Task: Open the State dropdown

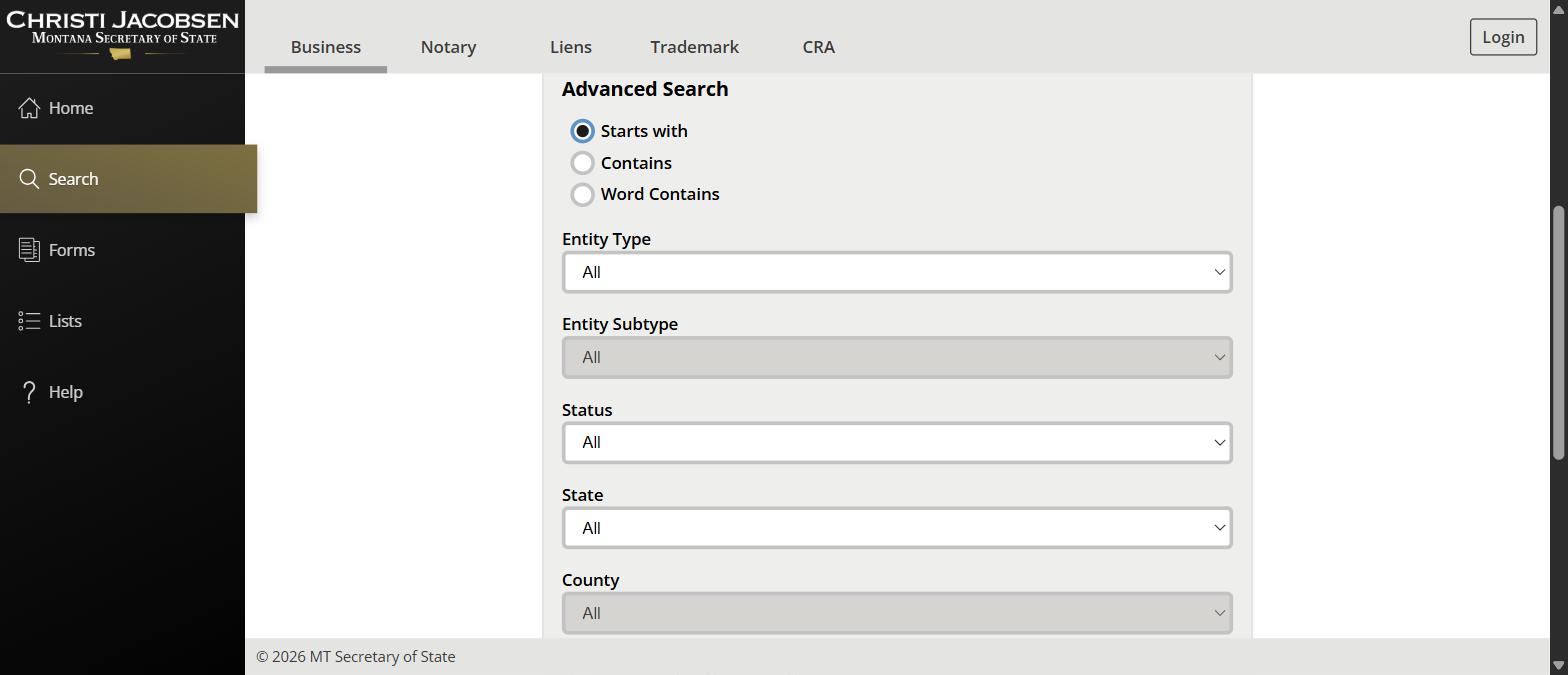Action: [897, 528]
